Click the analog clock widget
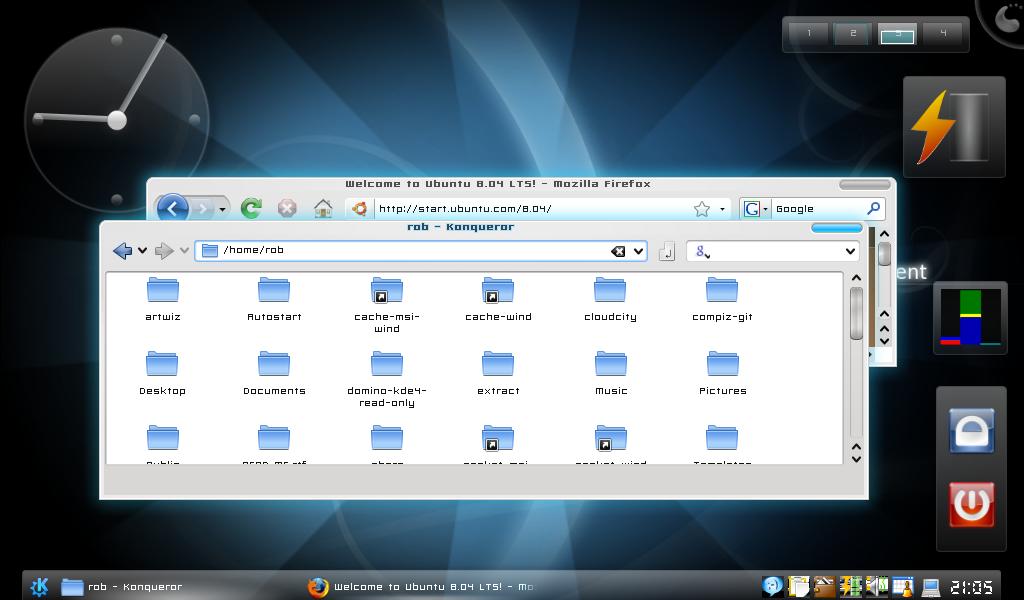This screenshot has height=600, width=1024. 116,119
